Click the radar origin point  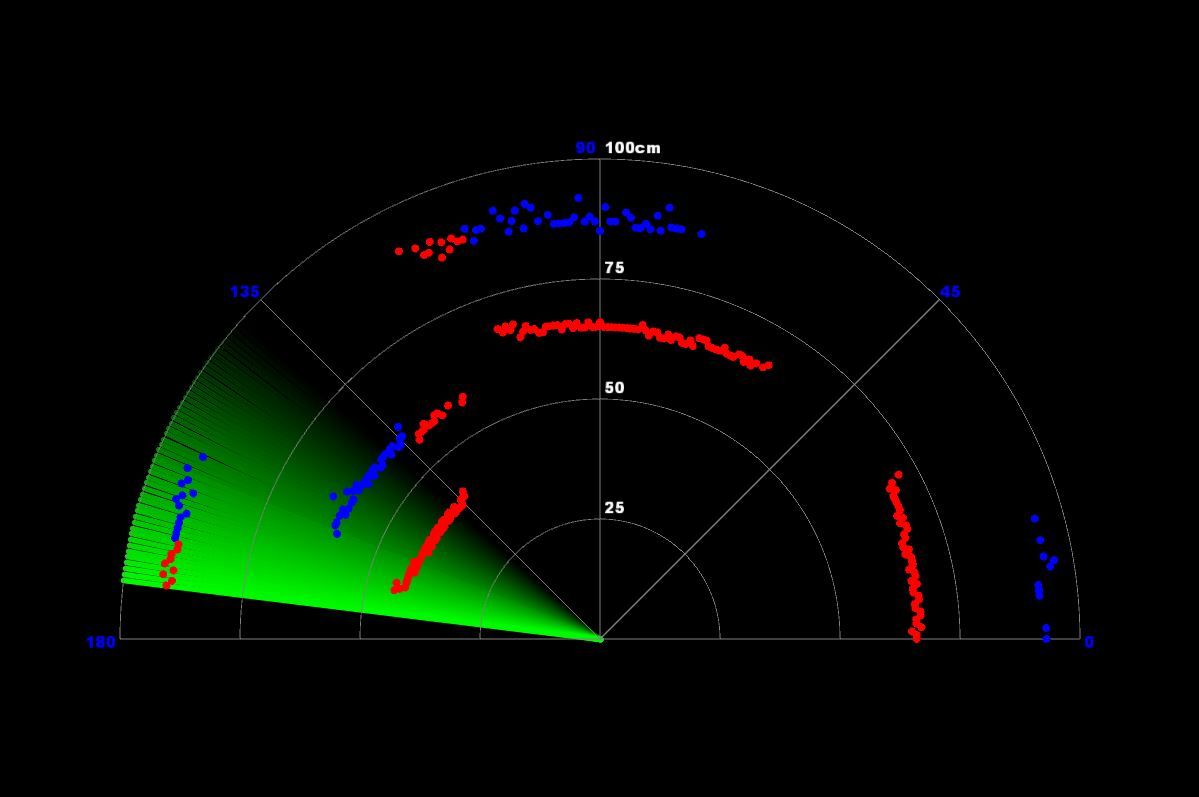601,638
